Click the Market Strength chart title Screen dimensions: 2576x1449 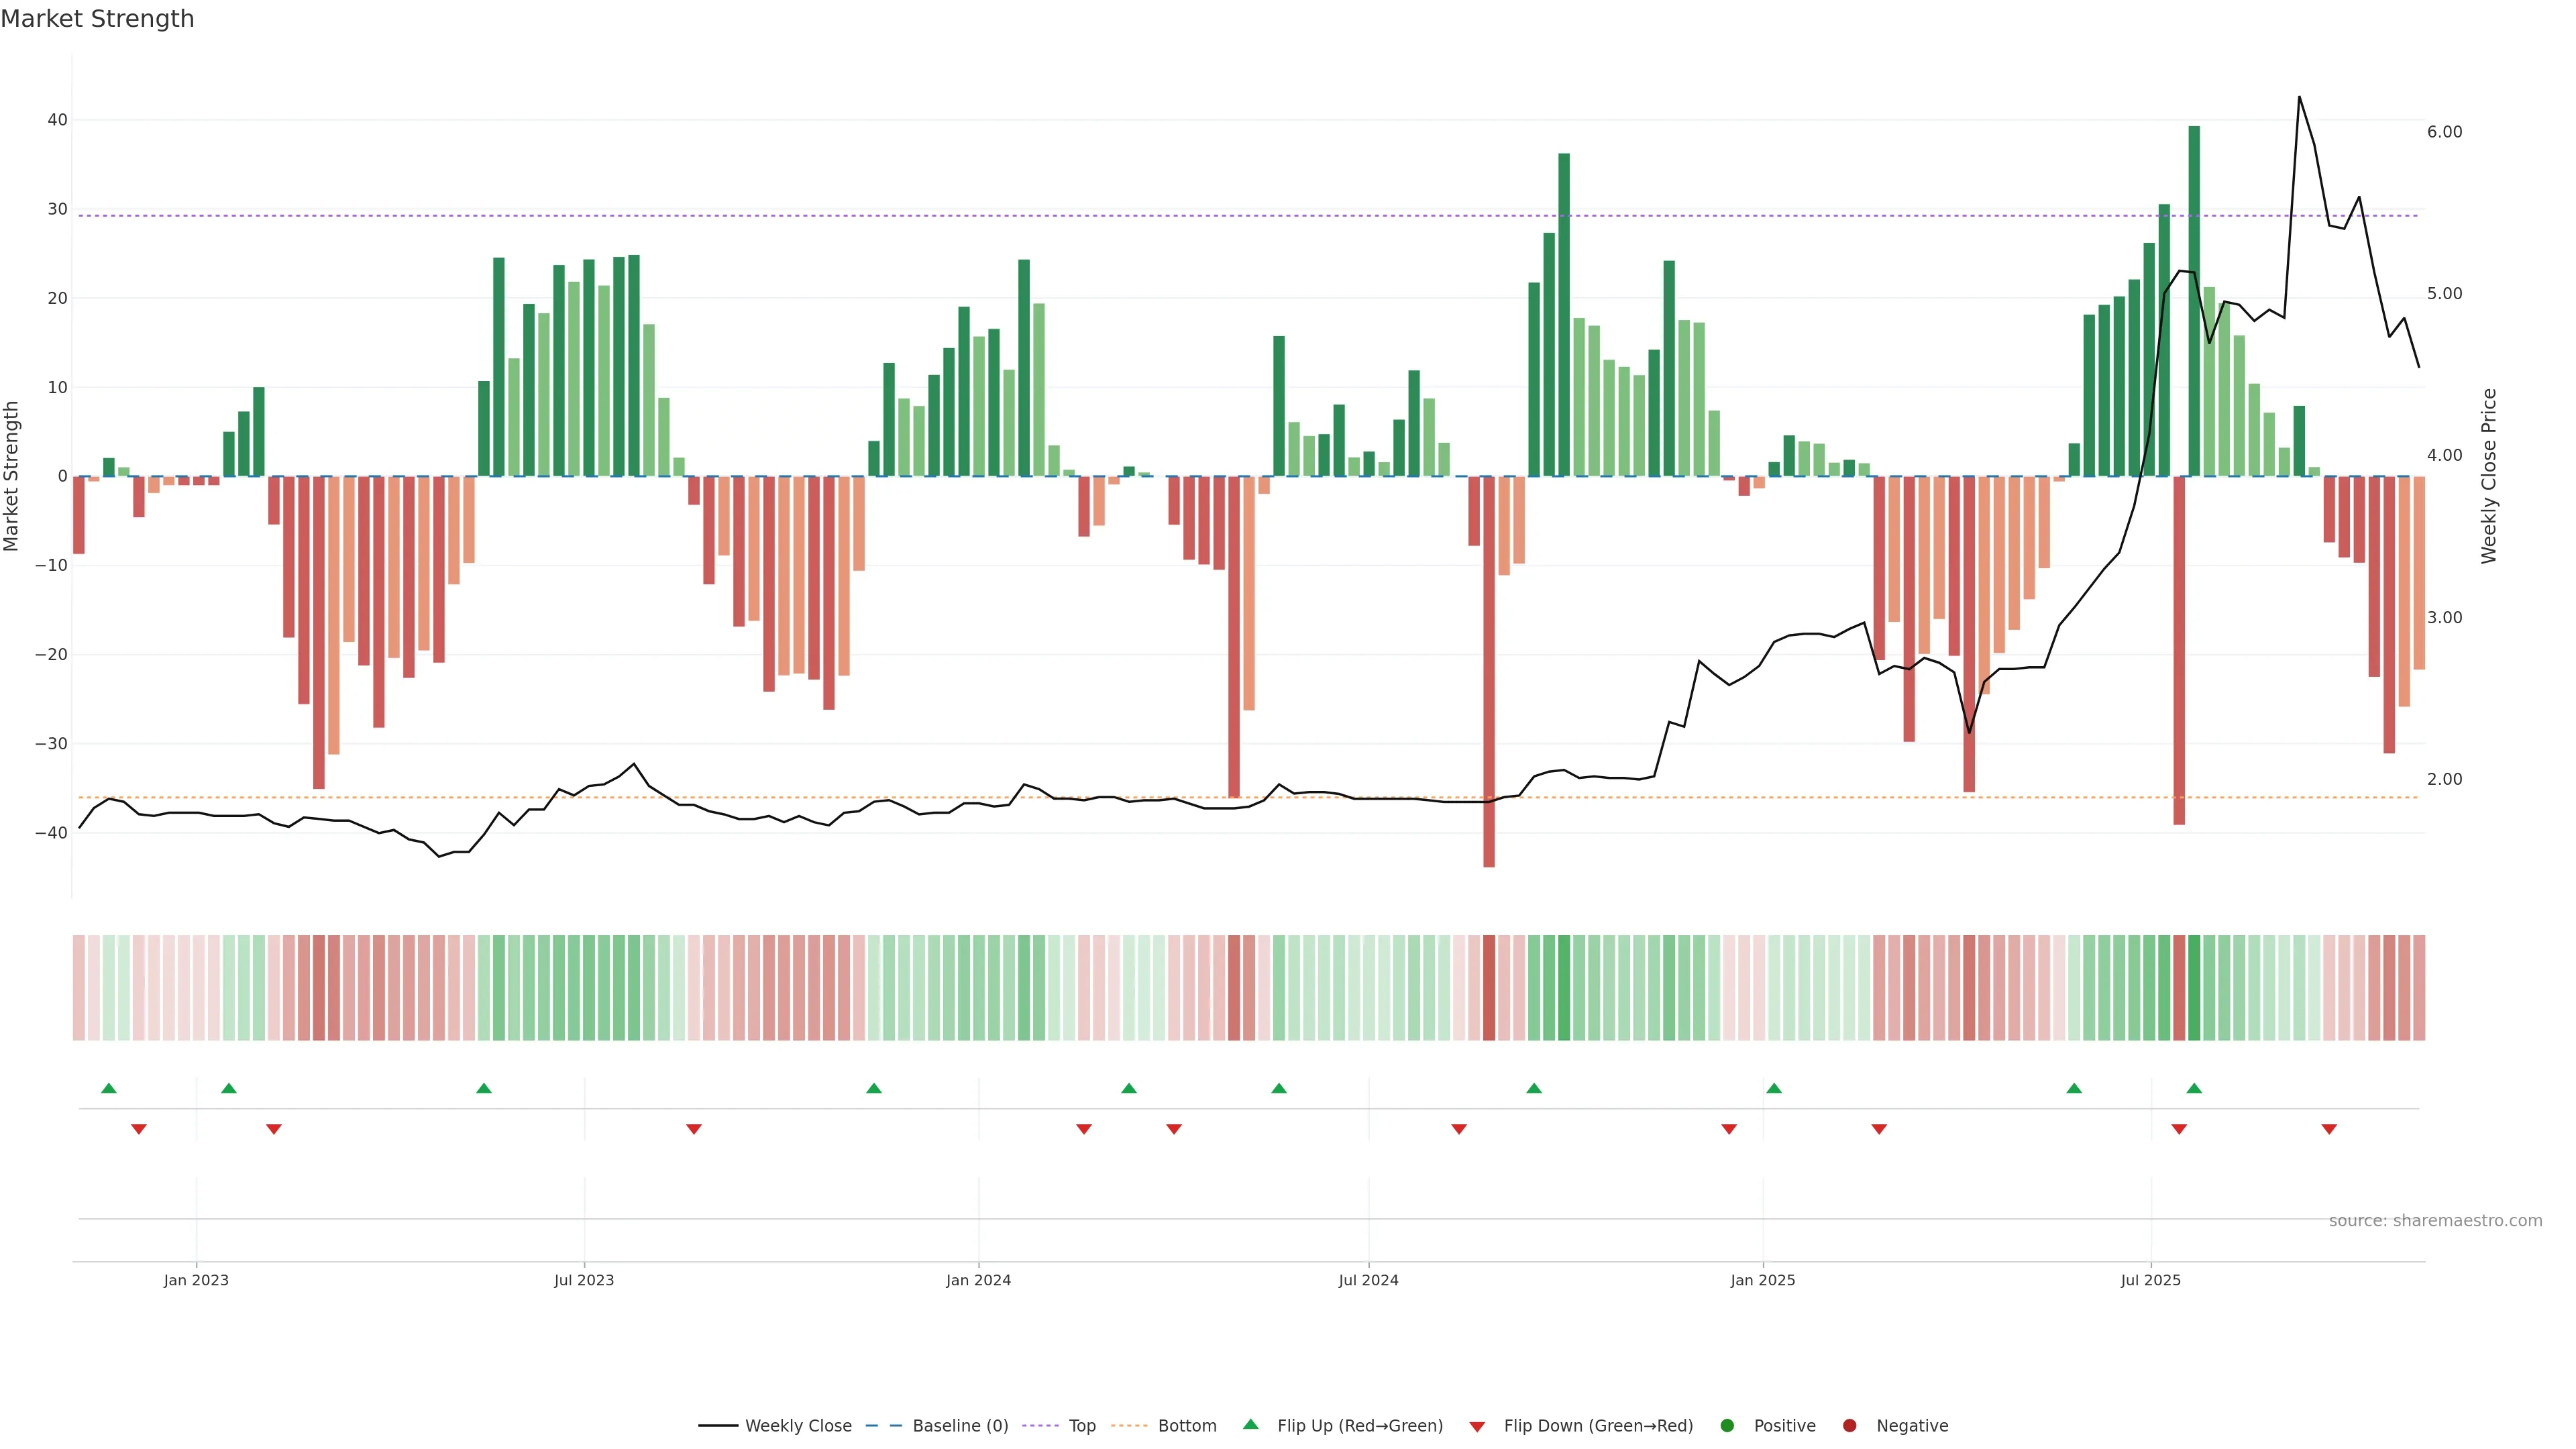coord(97,19)
